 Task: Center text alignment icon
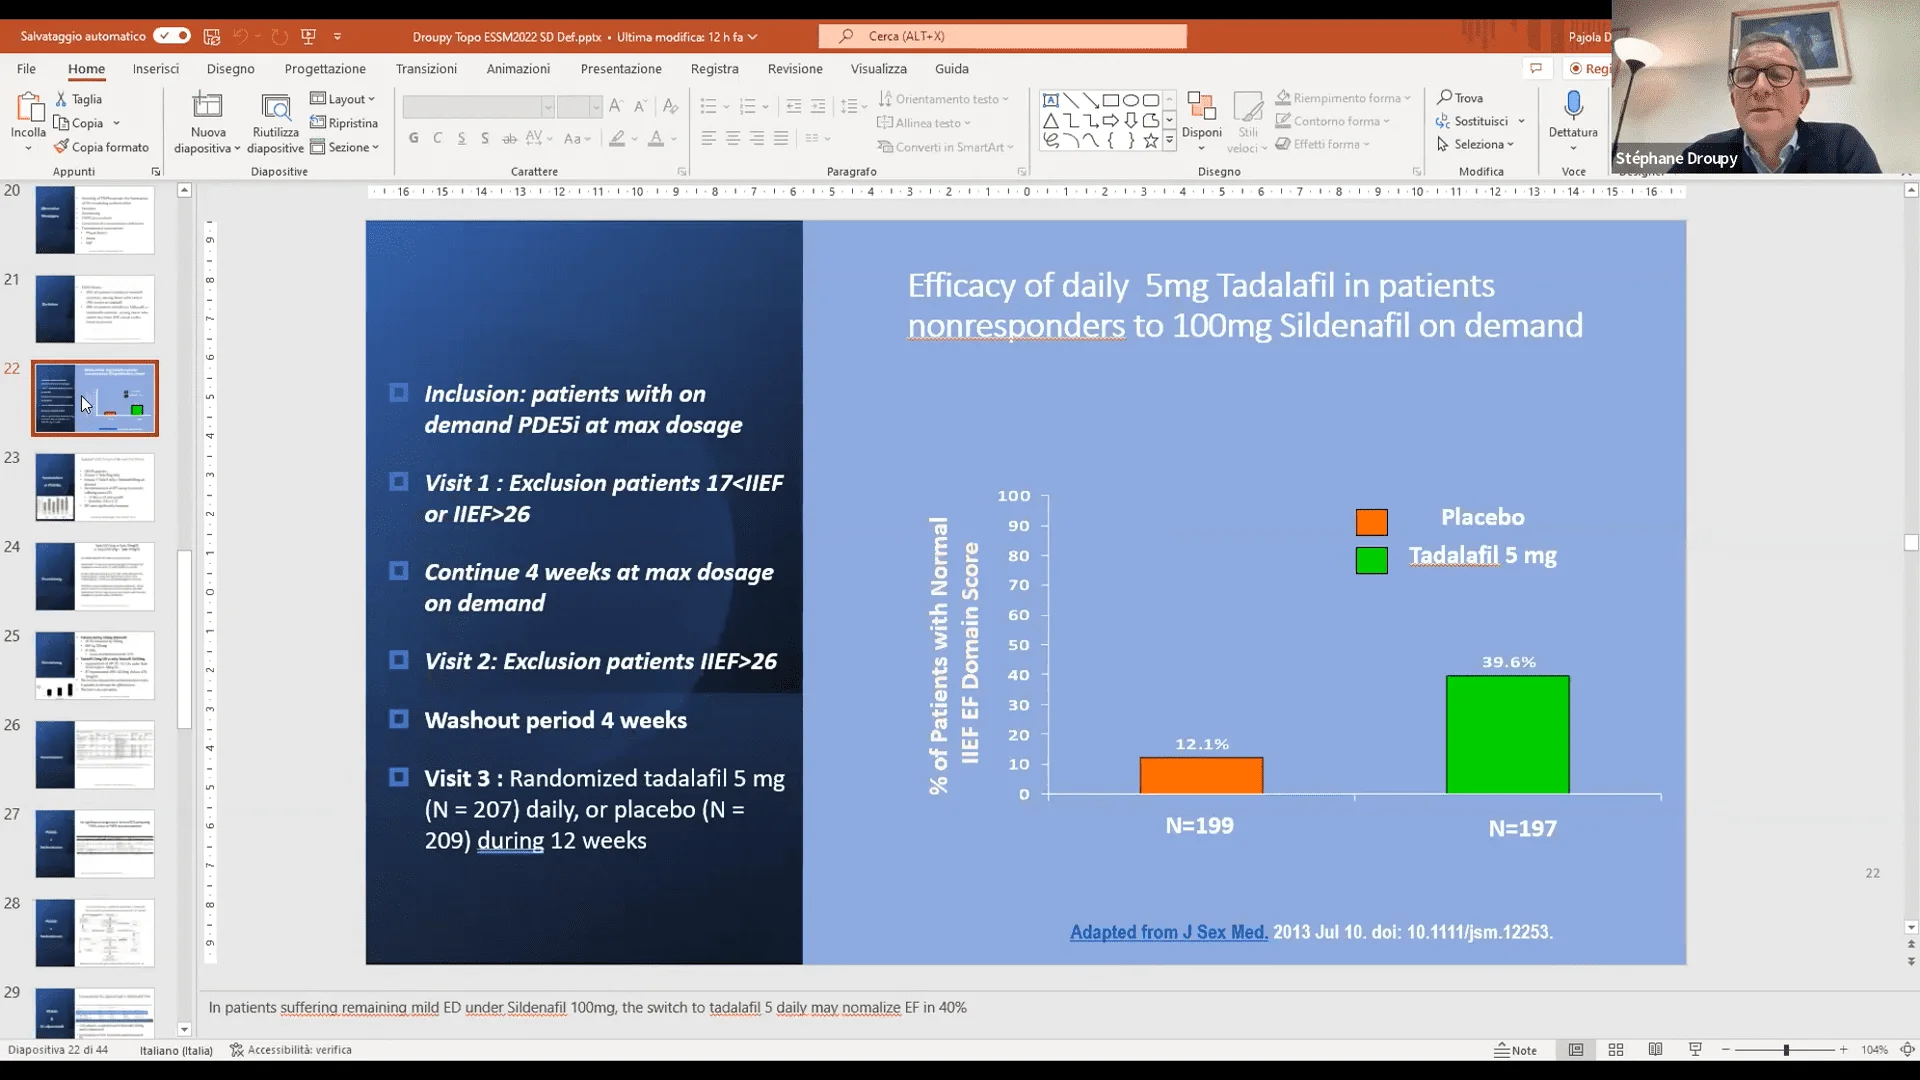[x=733, y=138]
